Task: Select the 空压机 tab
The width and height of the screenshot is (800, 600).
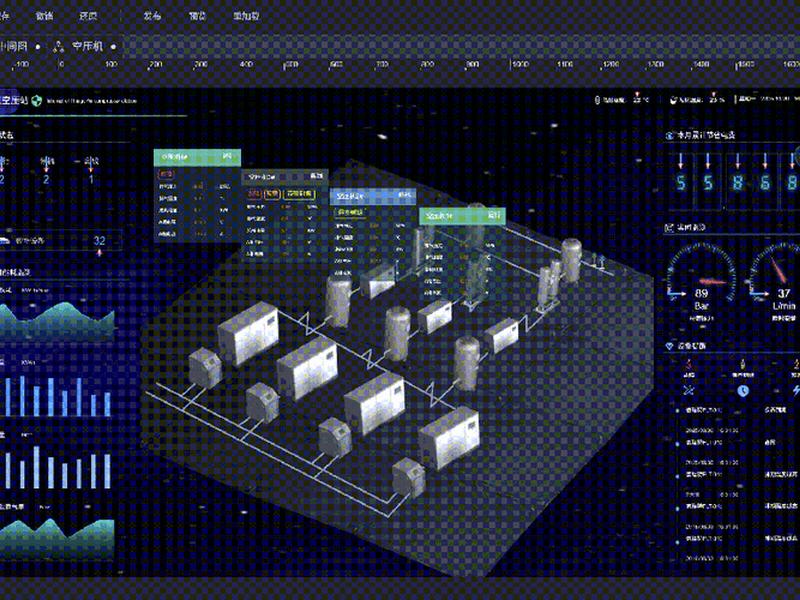Action: pyautogui.click(x=87, y=46)
